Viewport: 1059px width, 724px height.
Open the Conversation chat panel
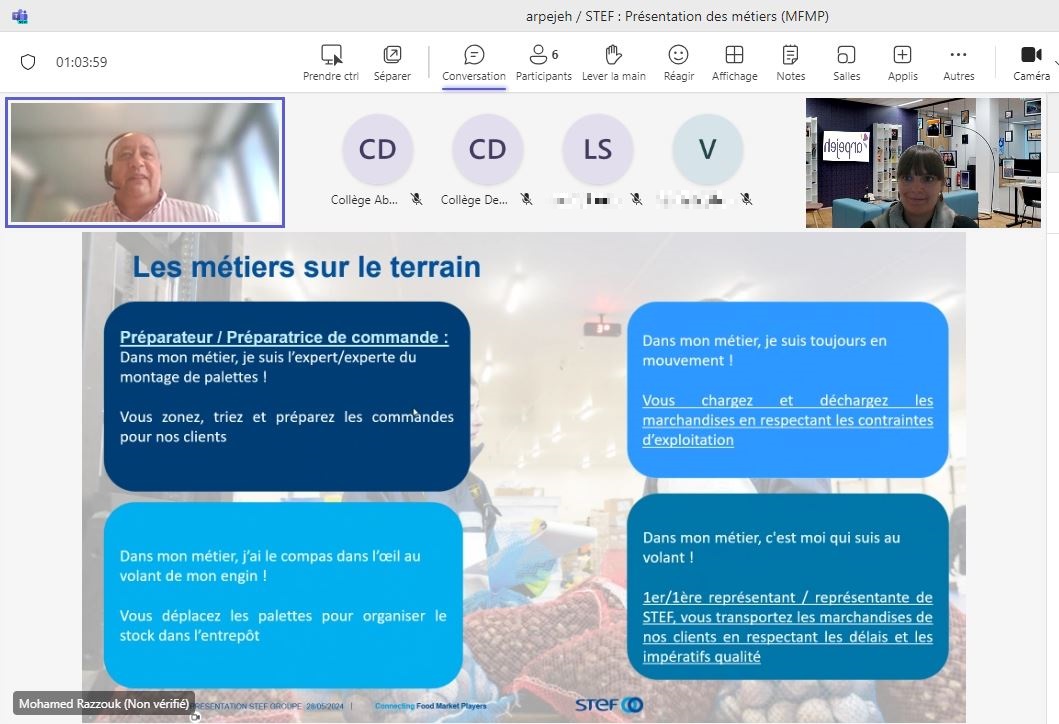click(x=474, y=55)
